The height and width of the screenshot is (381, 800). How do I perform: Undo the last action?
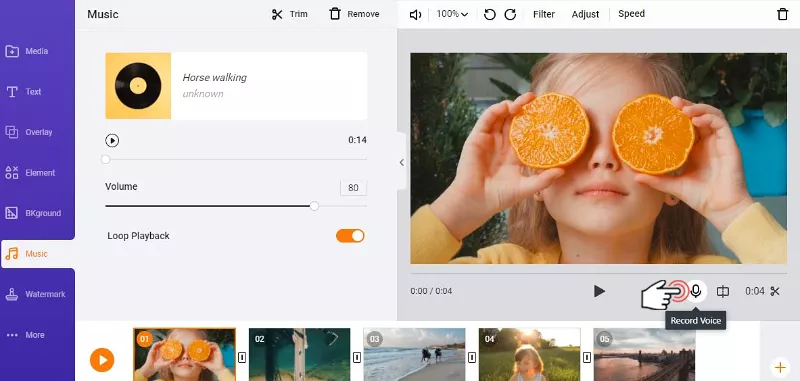[490, 14]
